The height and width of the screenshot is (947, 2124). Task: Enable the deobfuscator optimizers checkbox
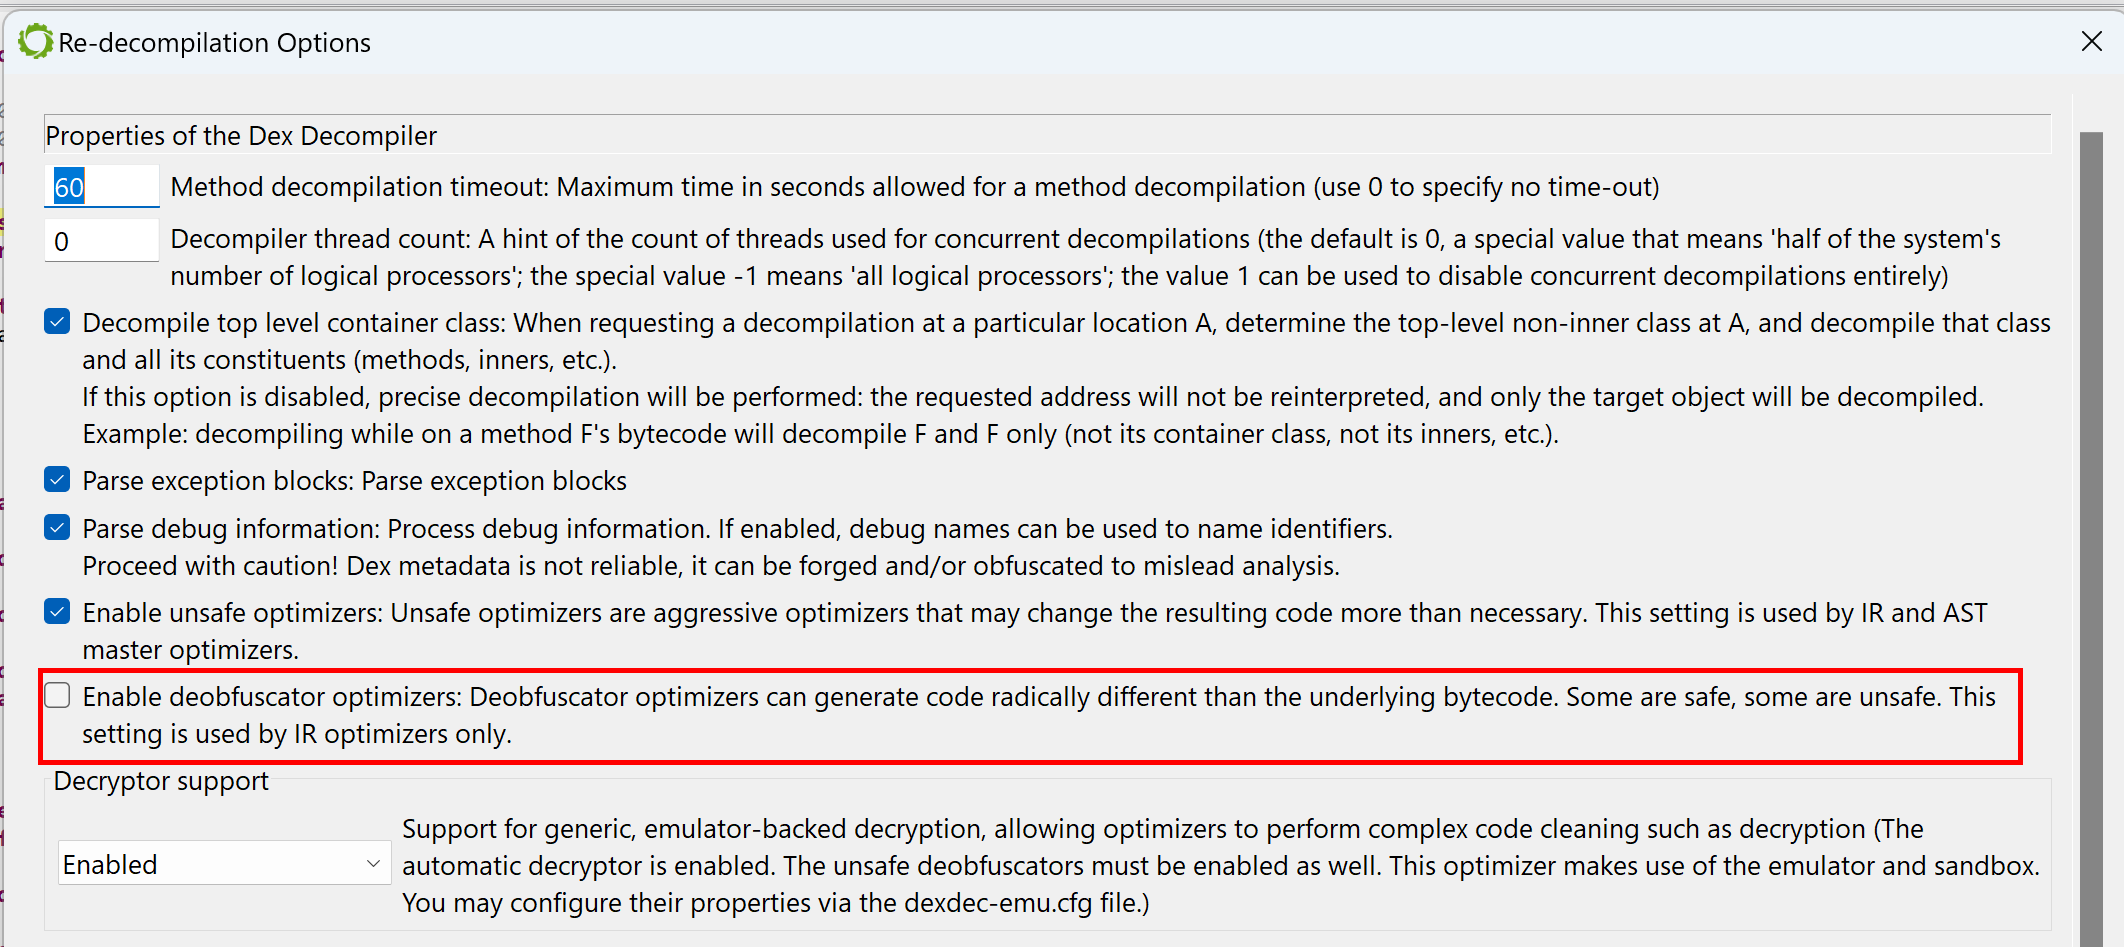pyautogui.click(x=57, y=696)
